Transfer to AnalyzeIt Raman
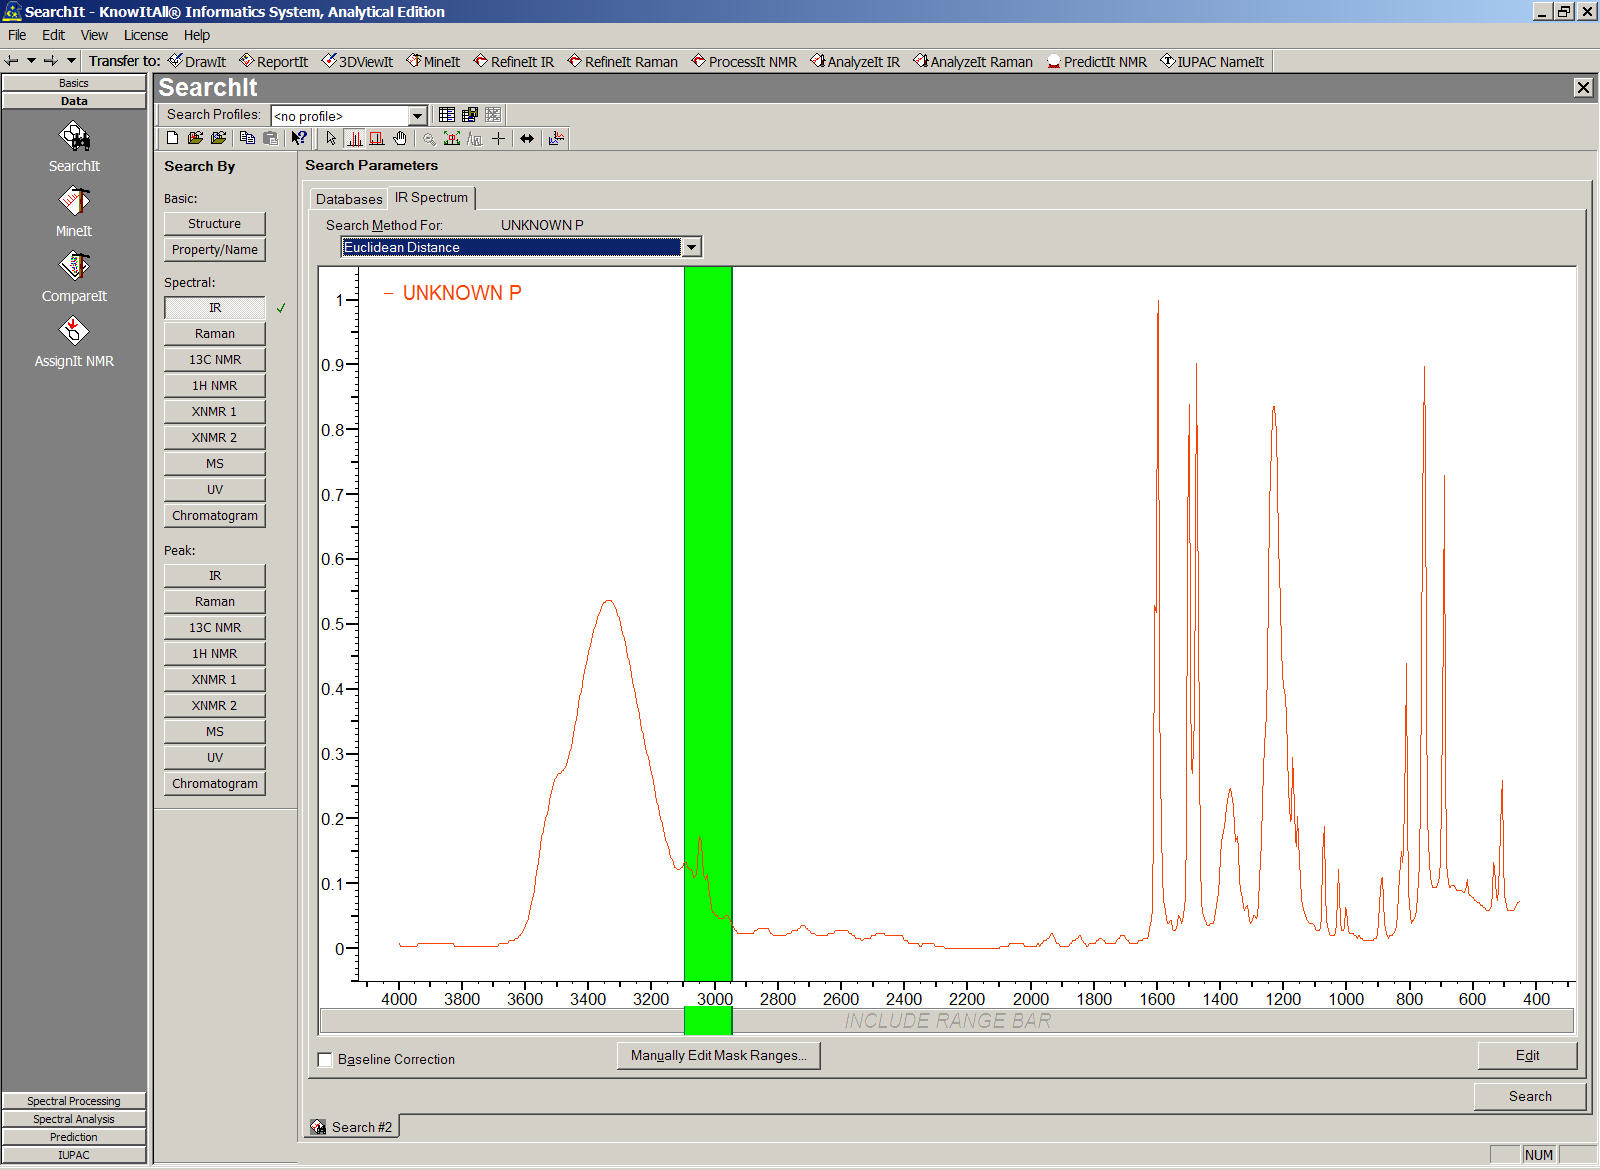 973,61
